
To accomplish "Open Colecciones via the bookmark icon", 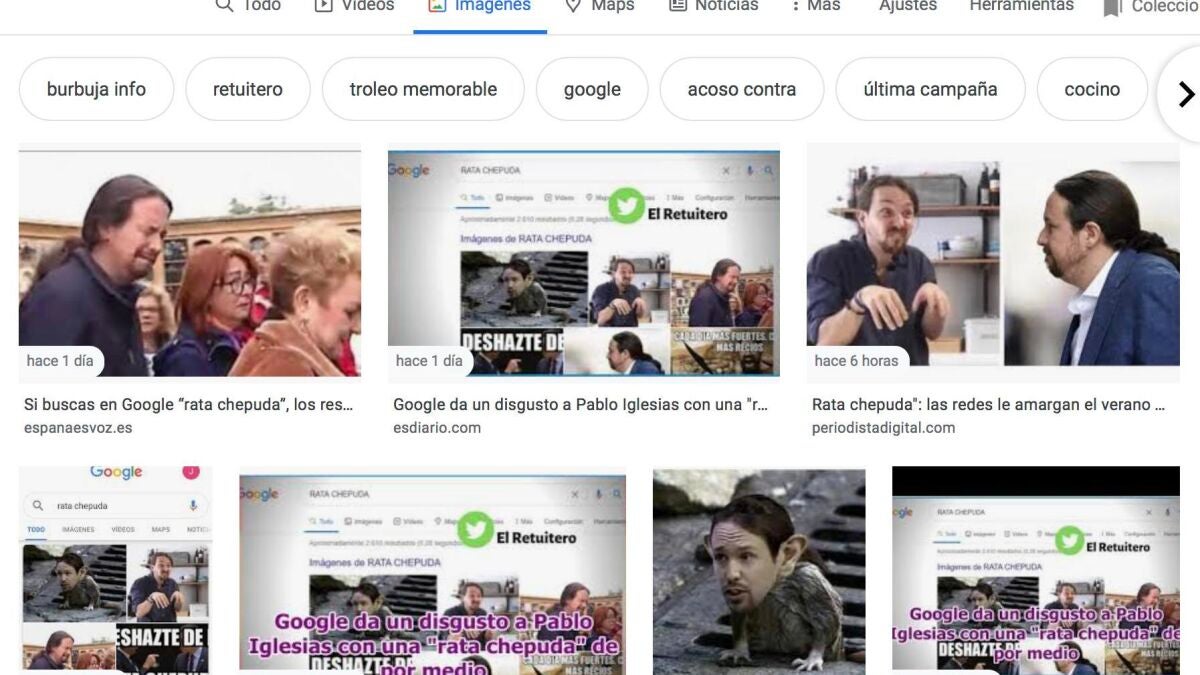I will [x=1112, y=8].
